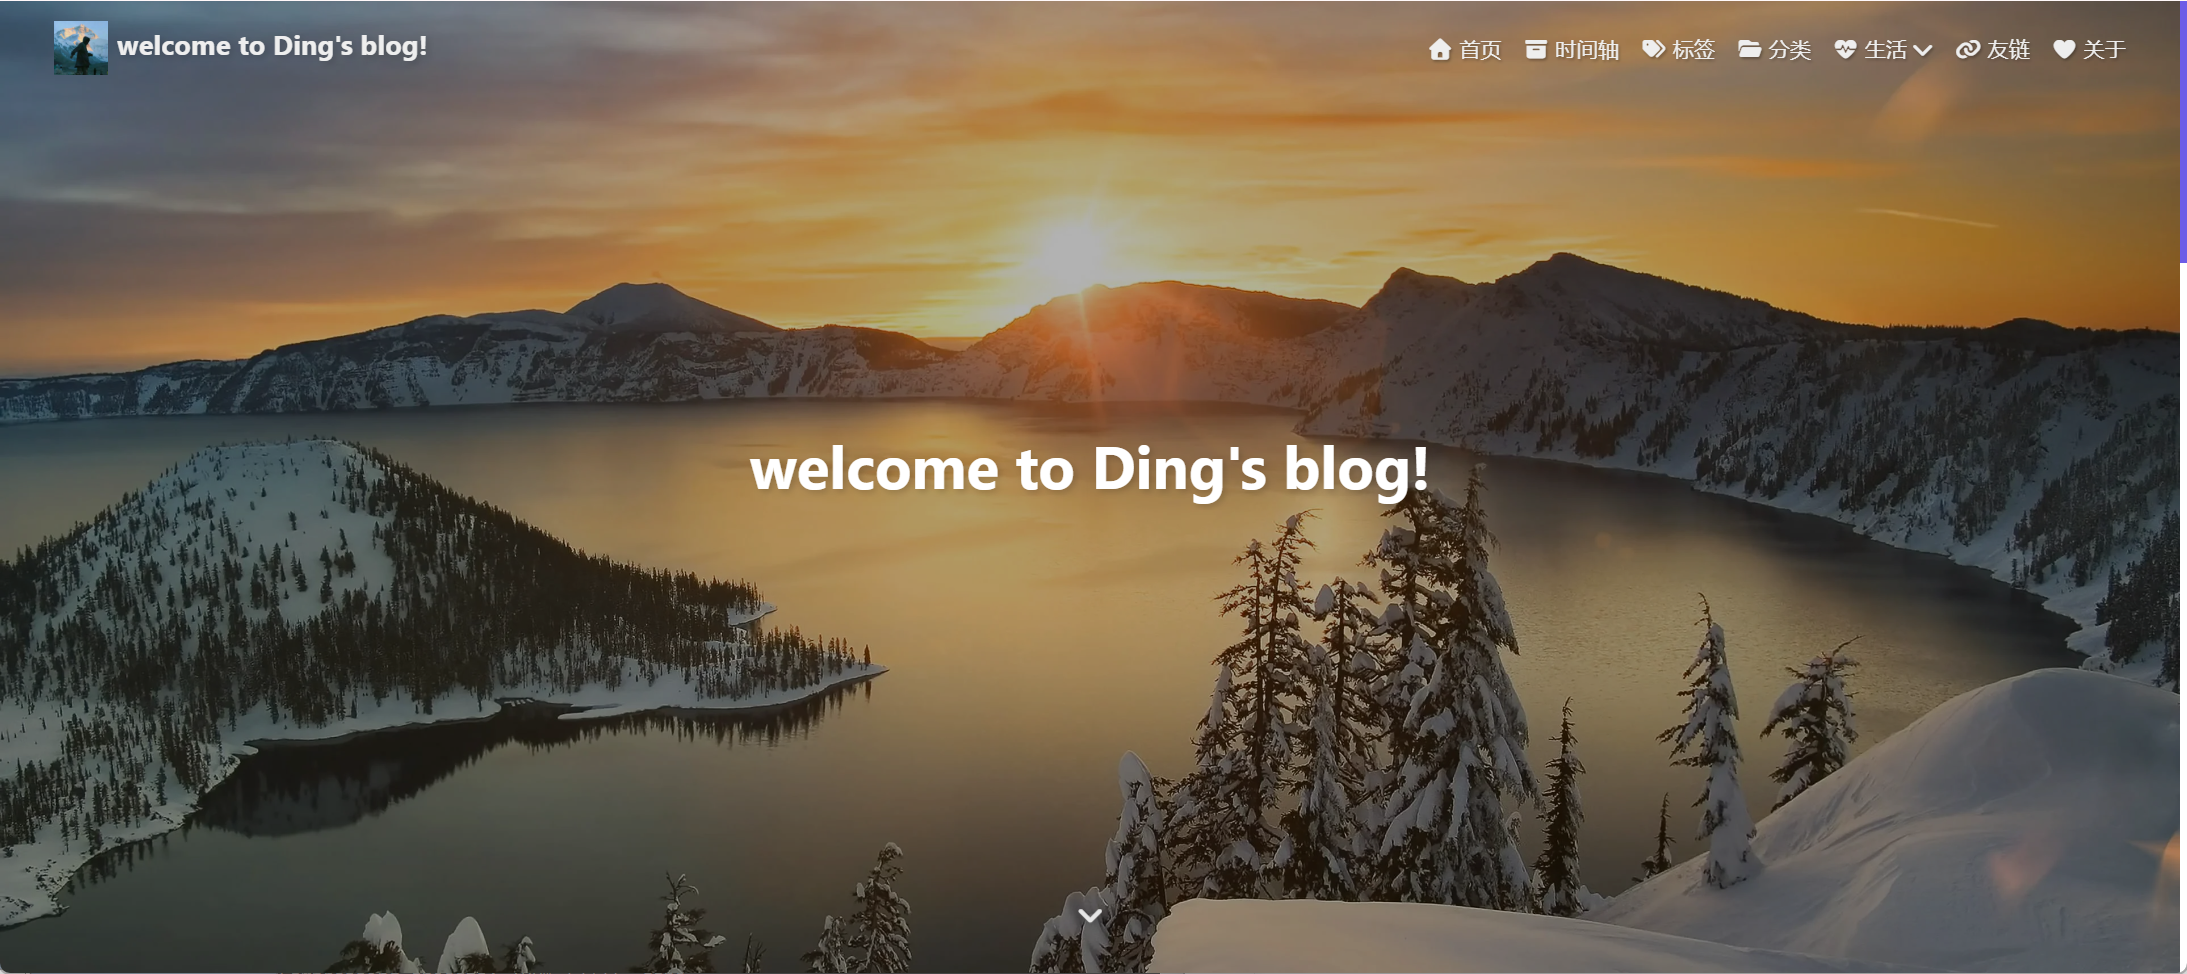Click the heart icon beside 关于

pyautogui.click(x=2064, y=49)
